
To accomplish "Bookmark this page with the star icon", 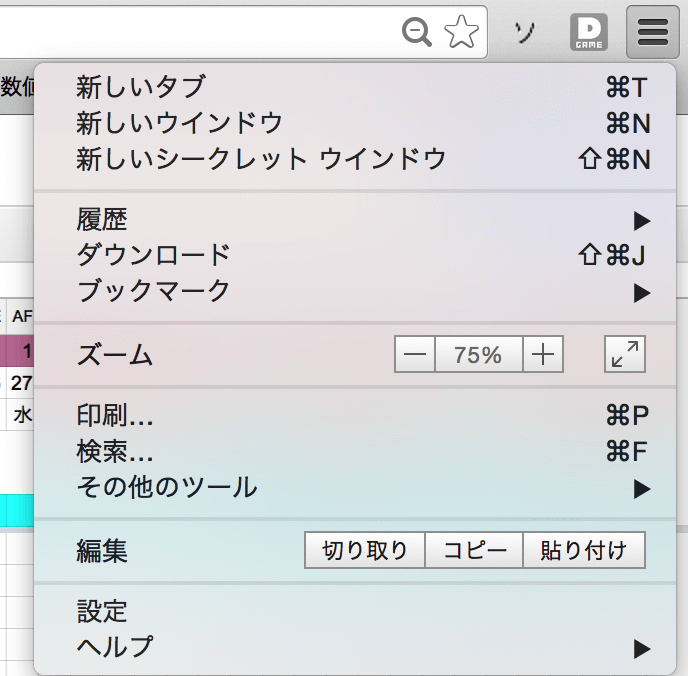I will 461,32.
